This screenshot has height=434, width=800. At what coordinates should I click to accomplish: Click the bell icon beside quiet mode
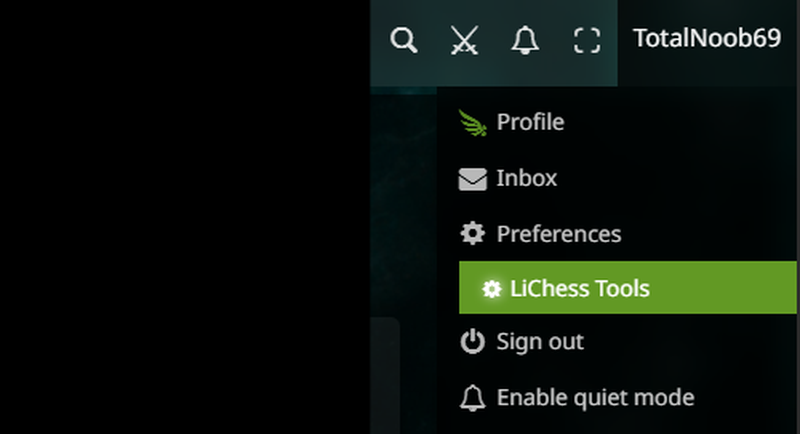[x=472, y=398]
